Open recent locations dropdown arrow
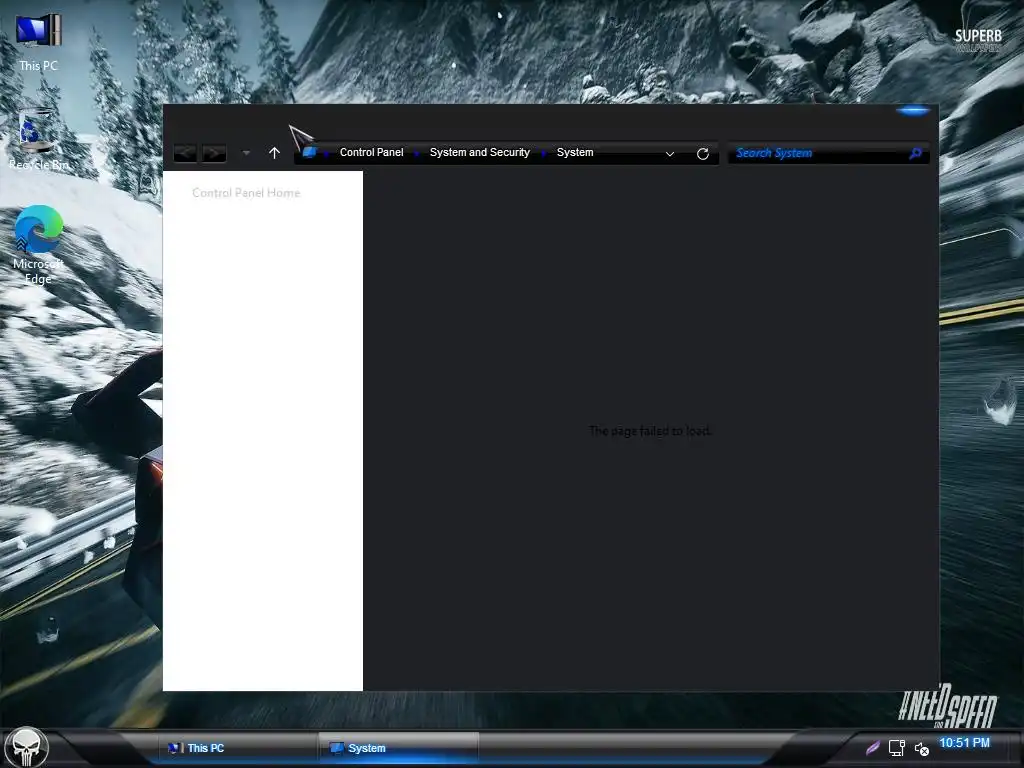This screenshot has height=768, width=1024. point(246,153)
